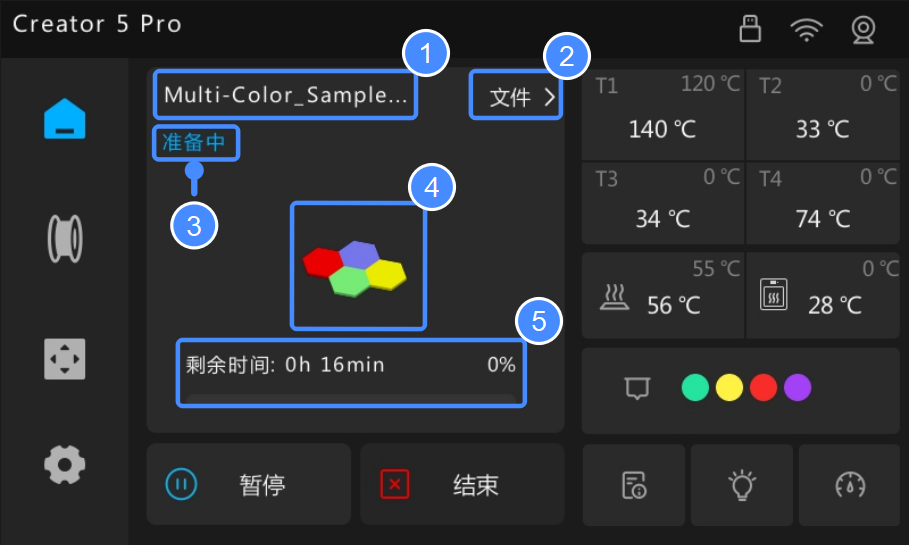
Task: Open the print file info button
Action: [x=634, y=485]
